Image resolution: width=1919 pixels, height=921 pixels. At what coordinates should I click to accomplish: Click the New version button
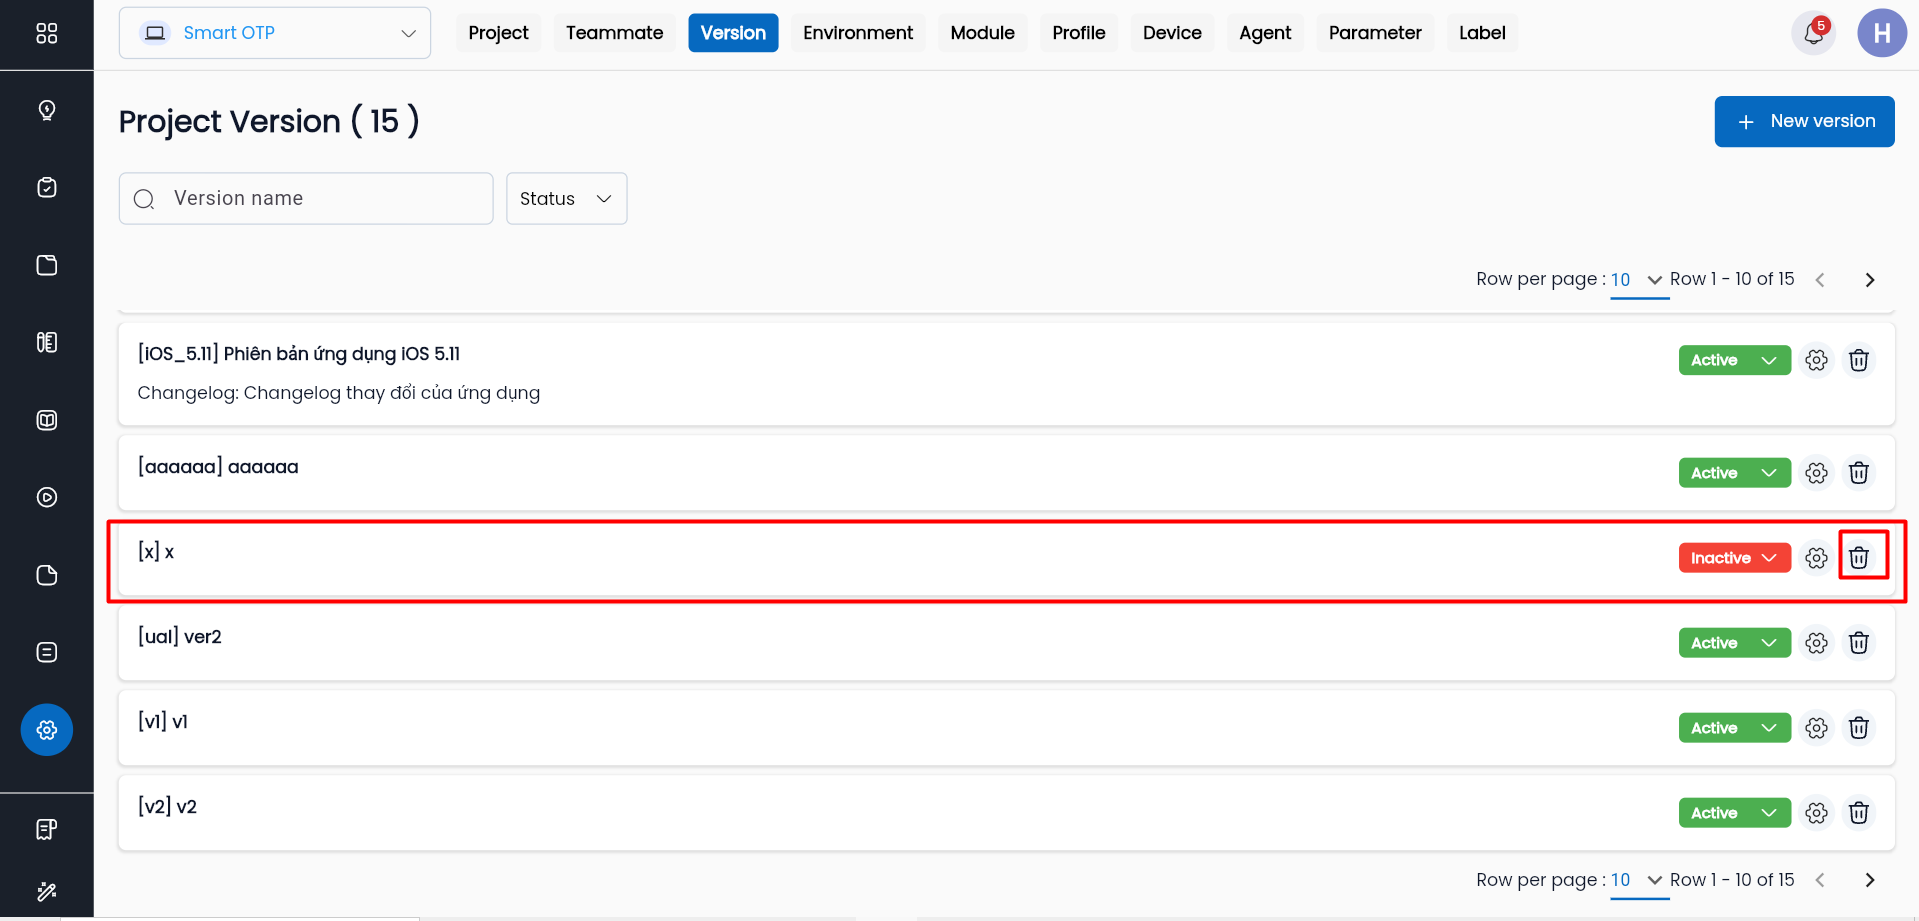[1803, 121]
